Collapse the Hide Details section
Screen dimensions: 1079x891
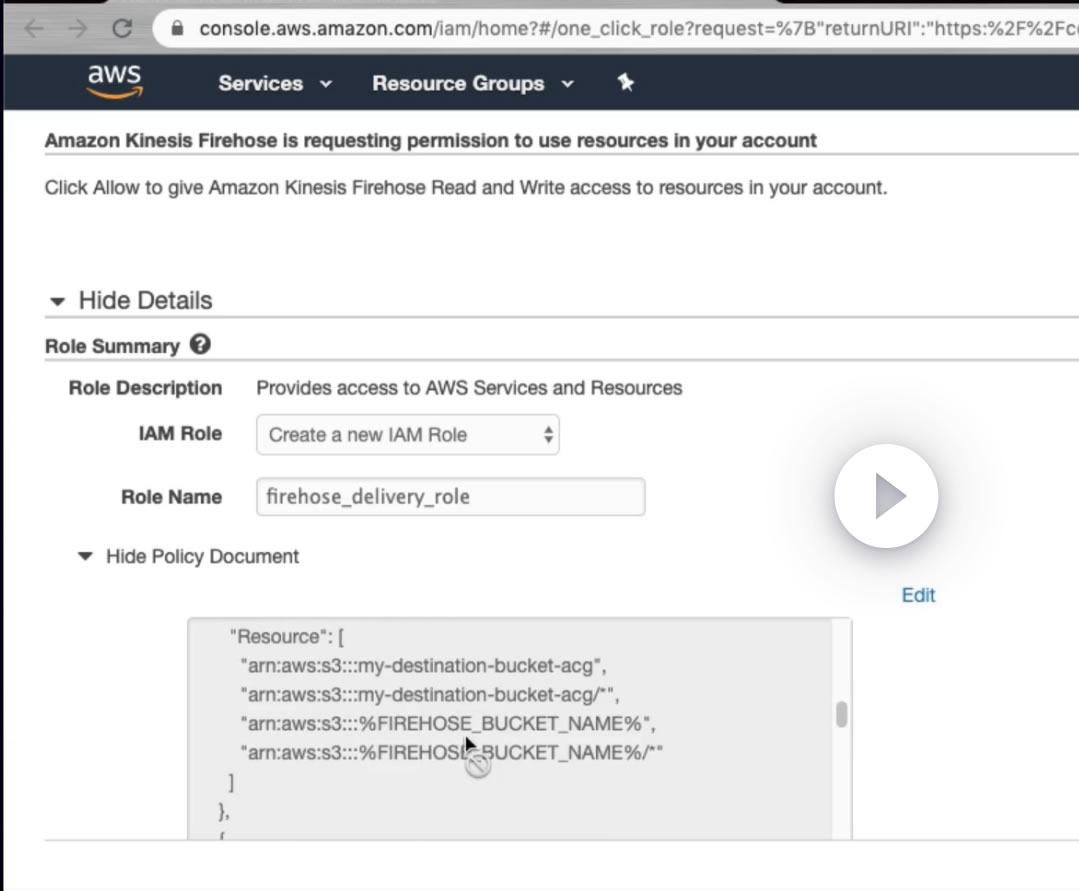pyautogui.click(x=131, y=301)
